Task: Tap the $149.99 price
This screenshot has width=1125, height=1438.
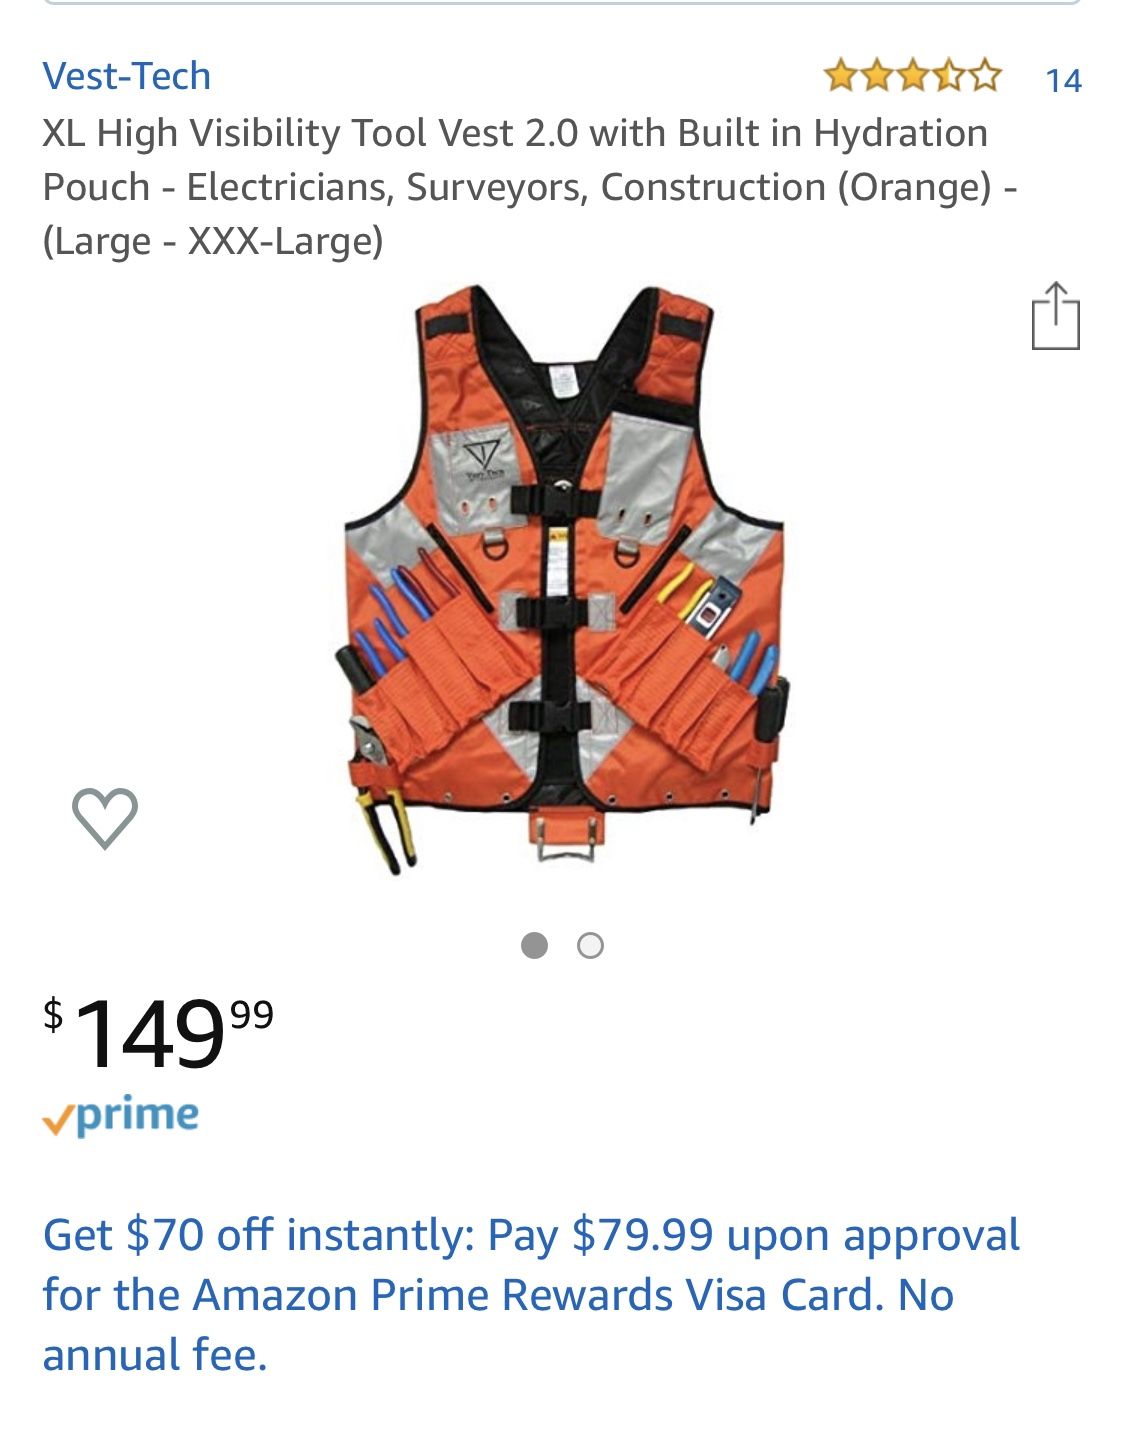Action: point(158,1032)
